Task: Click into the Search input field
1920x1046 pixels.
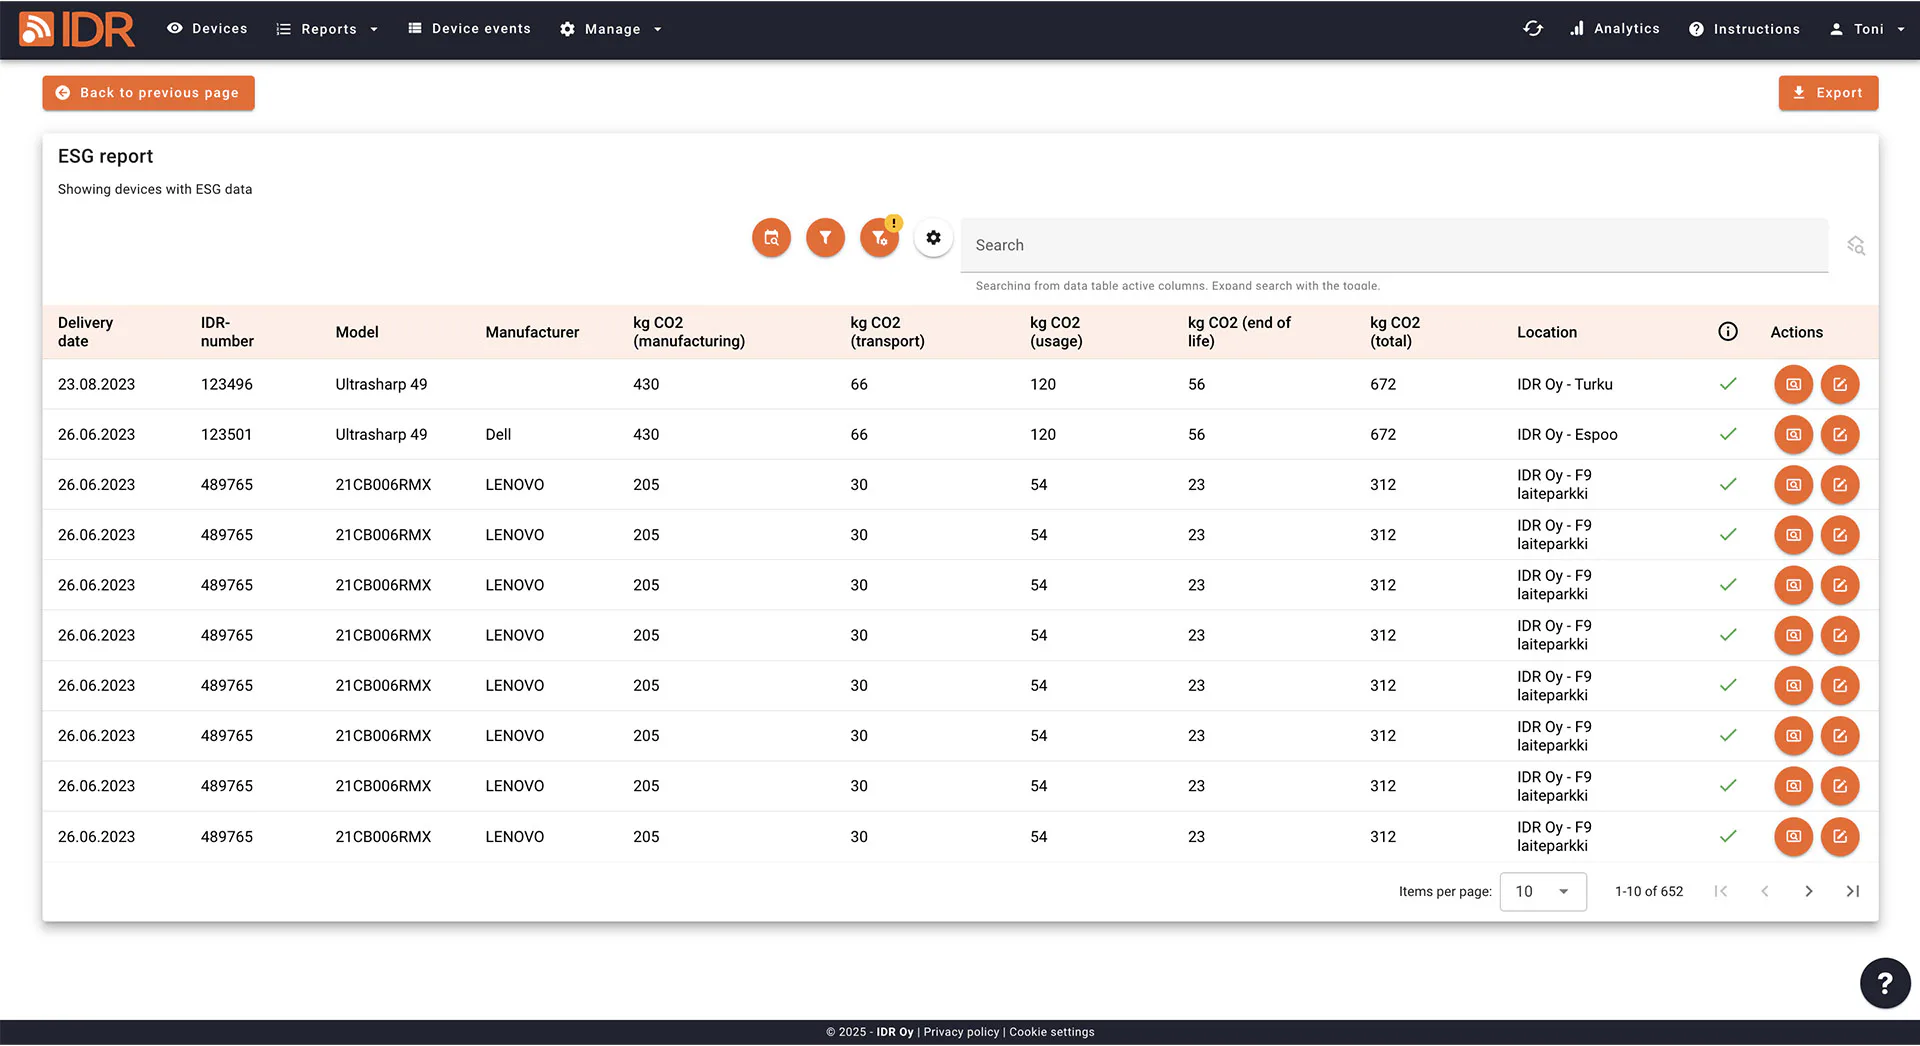Action: point(1394,245)
